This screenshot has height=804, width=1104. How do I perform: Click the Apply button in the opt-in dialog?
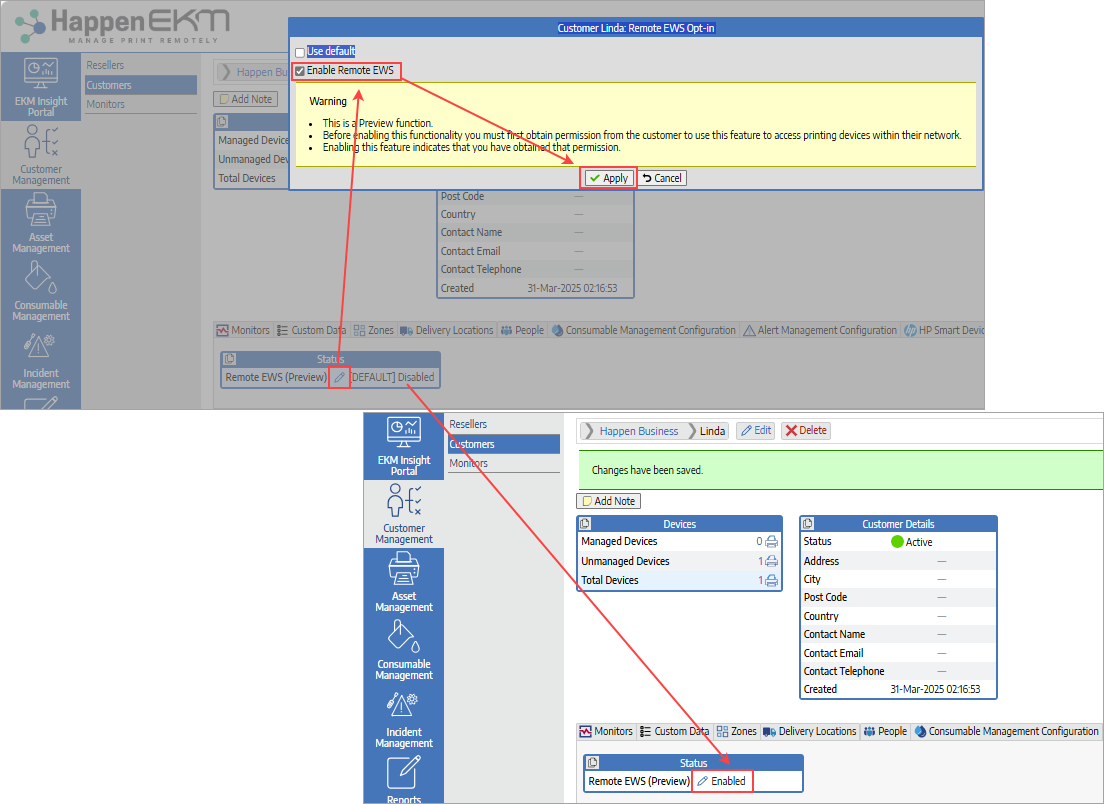coord(608,178)
